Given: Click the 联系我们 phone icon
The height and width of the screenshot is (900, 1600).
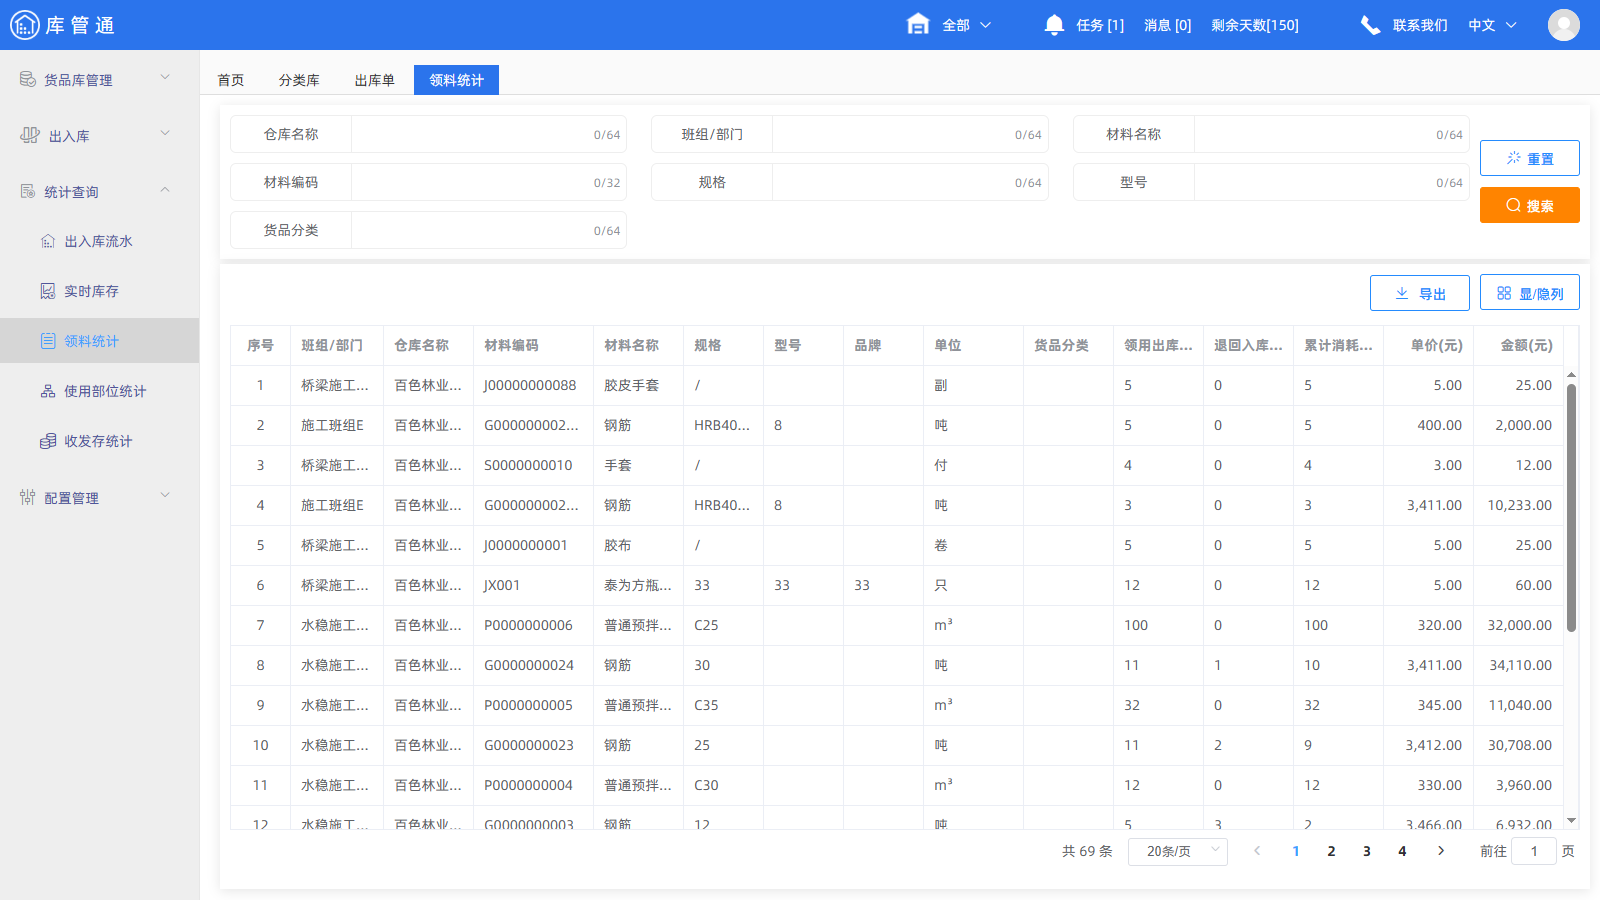Looking at the screenshot, I should 1370,24.
